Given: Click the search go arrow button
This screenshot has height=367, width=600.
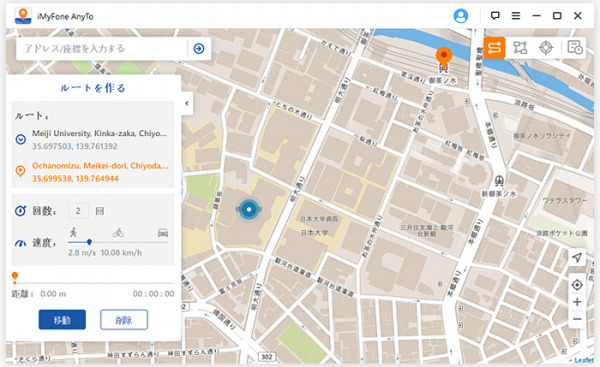Looking at the screenshot, I should (x=199, y=49).
